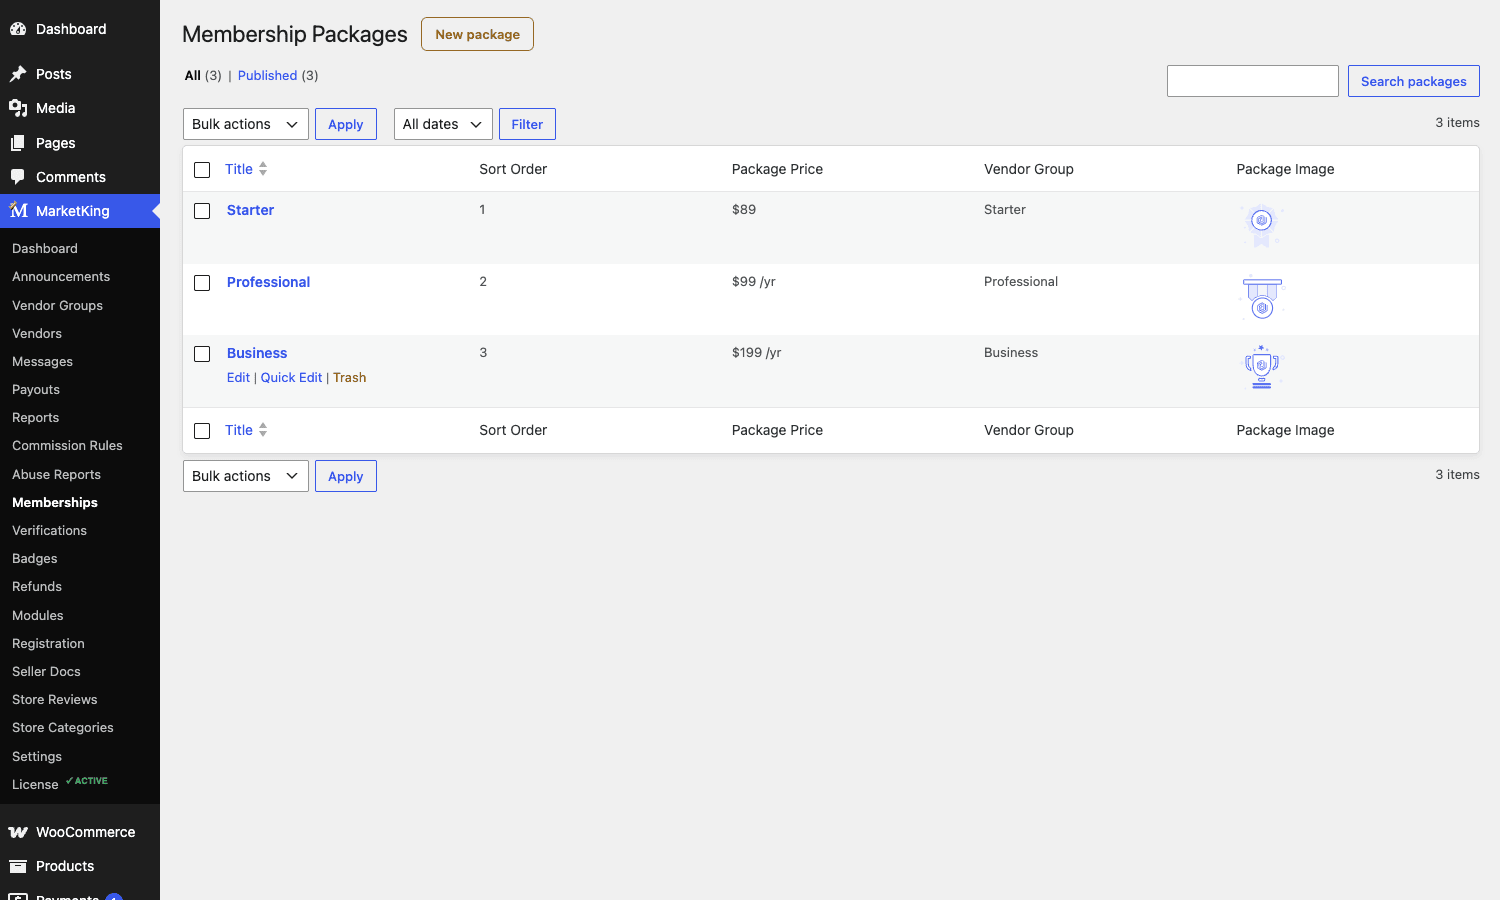Check the select-all box in table footer
1500x900 pixels.
pos(202,431)
